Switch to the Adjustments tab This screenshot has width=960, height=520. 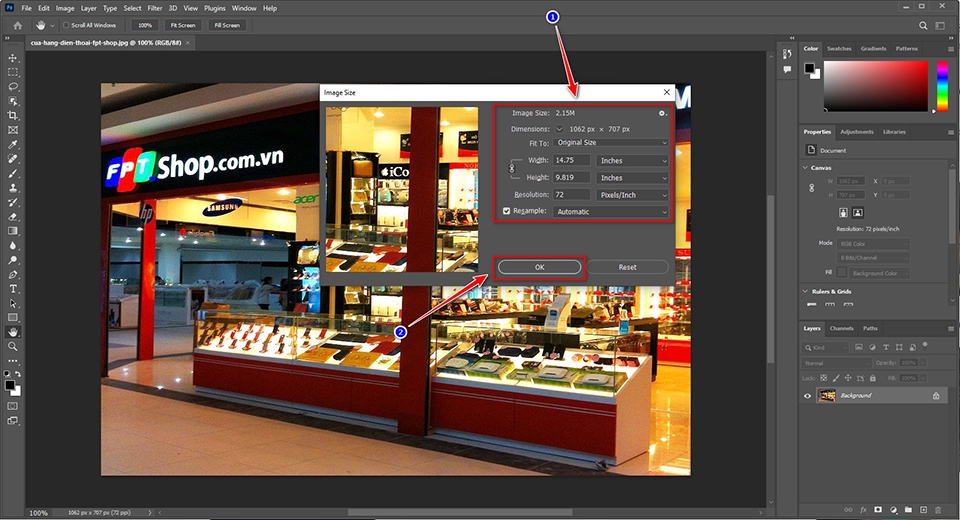[857, 132]
